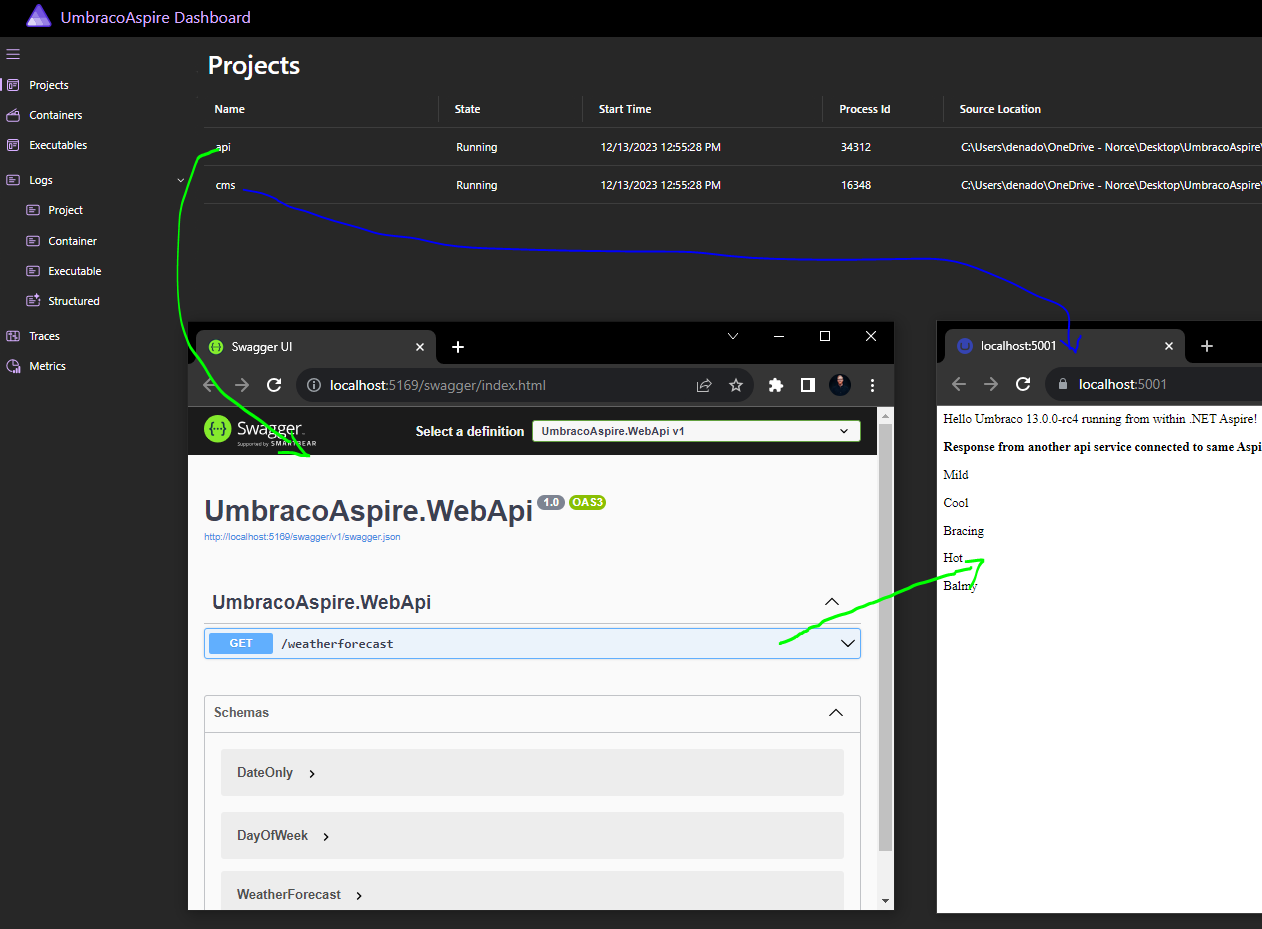Click the site info icon in Swagger address bar
Image resolution: width=1262 pixels, height=929 pixels.
click(313, 385)
